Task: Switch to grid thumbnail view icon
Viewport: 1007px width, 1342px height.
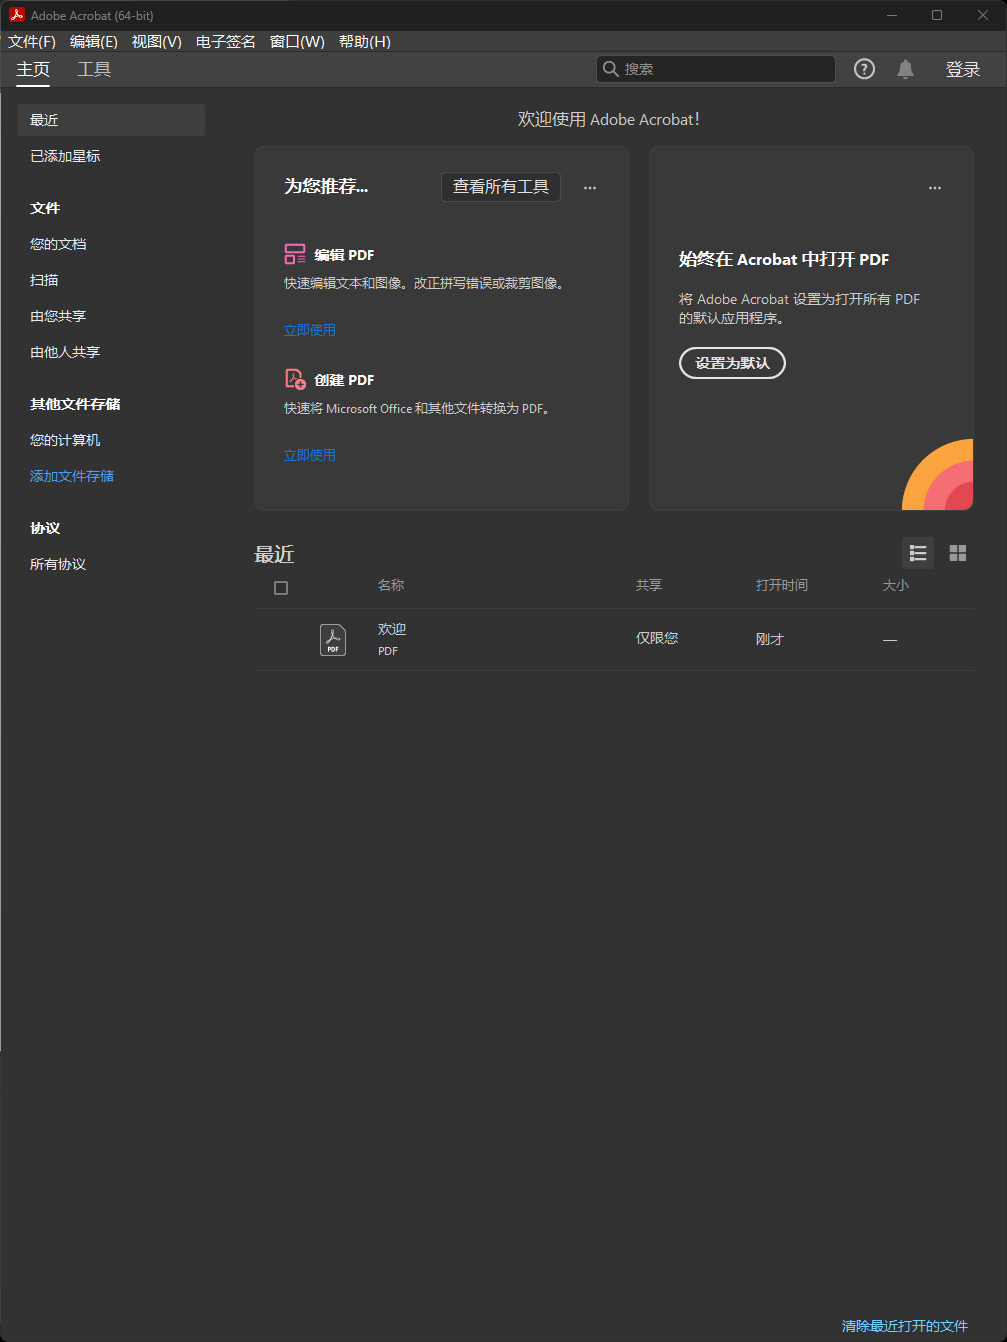Action: 958,553
